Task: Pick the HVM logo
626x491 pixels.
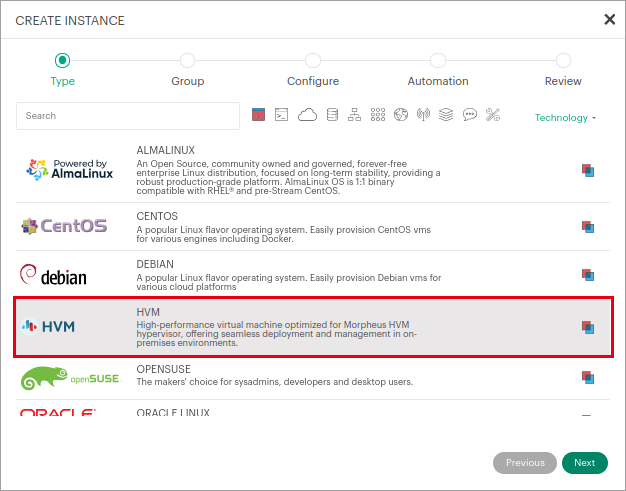Action: 48,327
